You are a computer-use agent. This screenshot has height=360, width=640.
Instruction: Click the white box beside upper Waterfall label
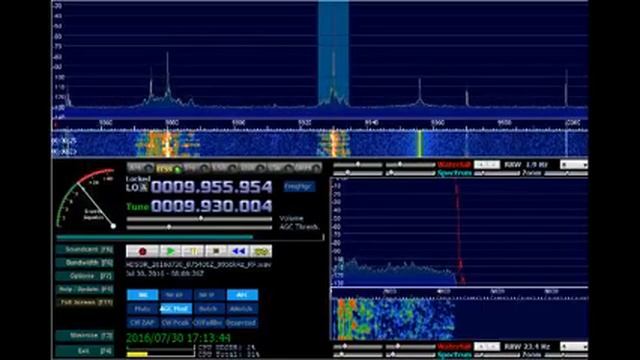pos(487,164)
